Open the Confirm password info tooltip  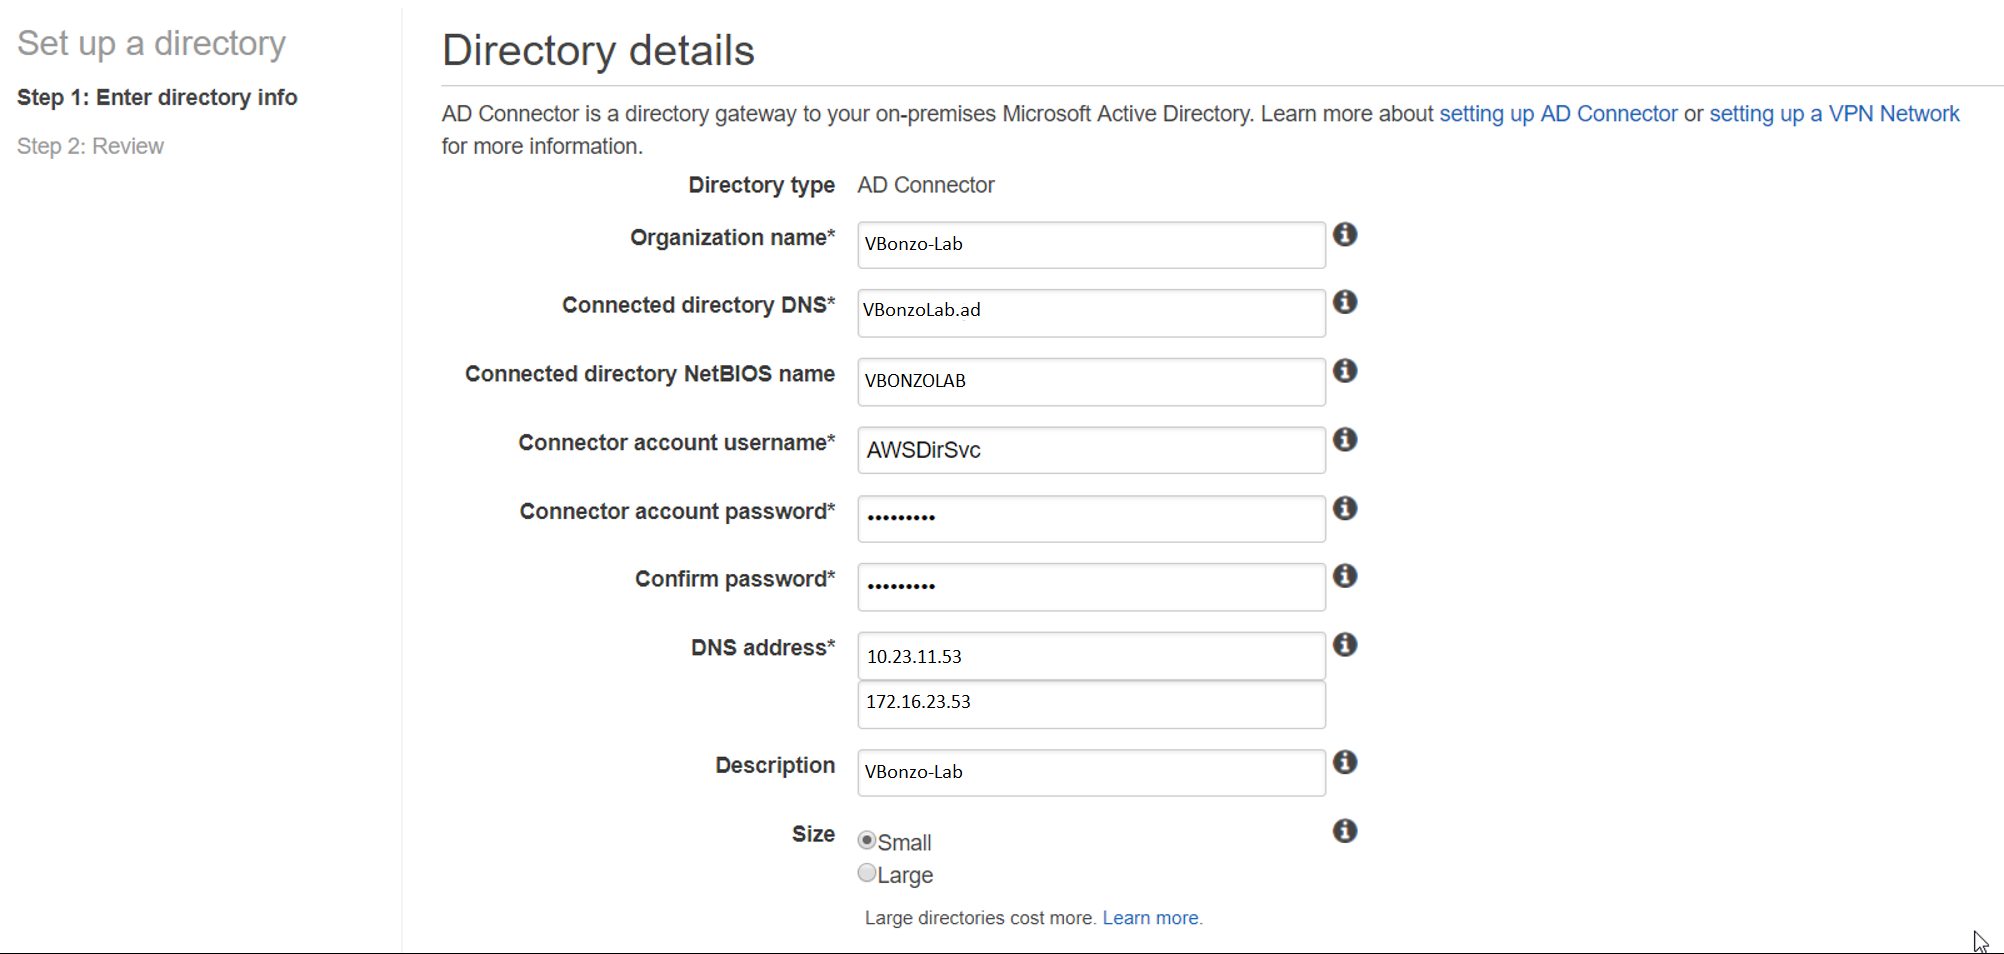click(x=1345, y=575)
